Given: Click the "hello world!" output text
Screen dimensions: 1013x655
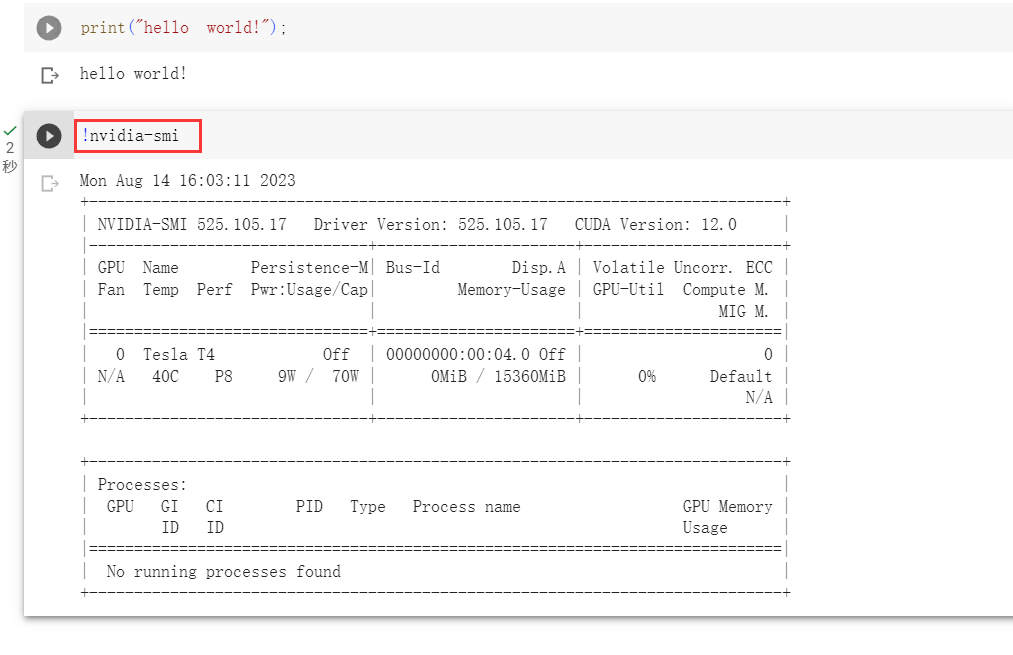Looking at the screenshot, I should [133, 74].
